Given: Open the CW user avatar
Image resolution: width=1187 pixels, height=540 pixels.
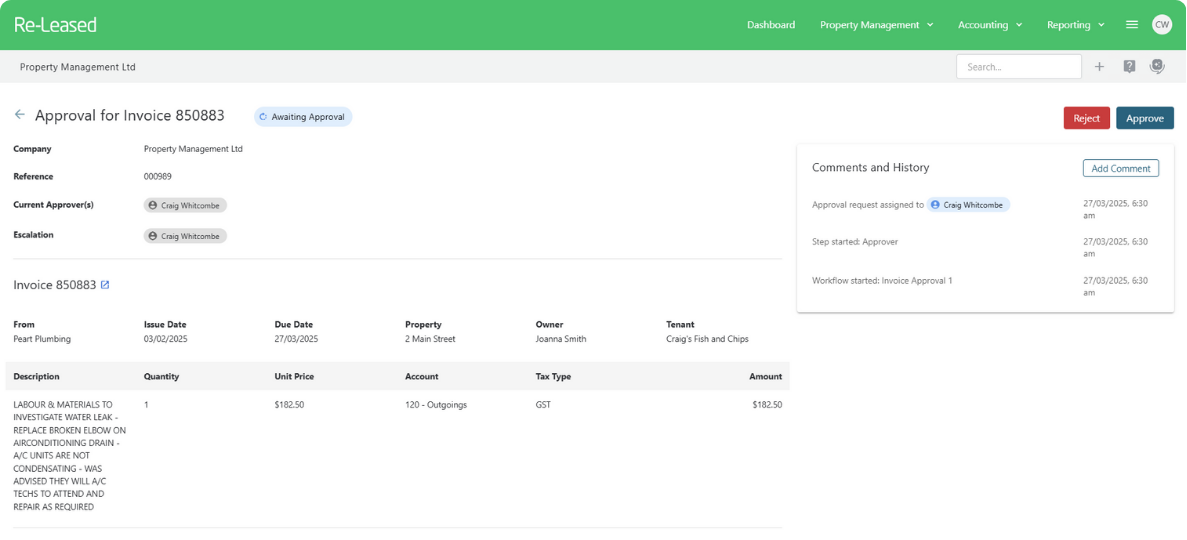Looking at the screenshot, I should pyautogui.click(x=1161, y=25).
